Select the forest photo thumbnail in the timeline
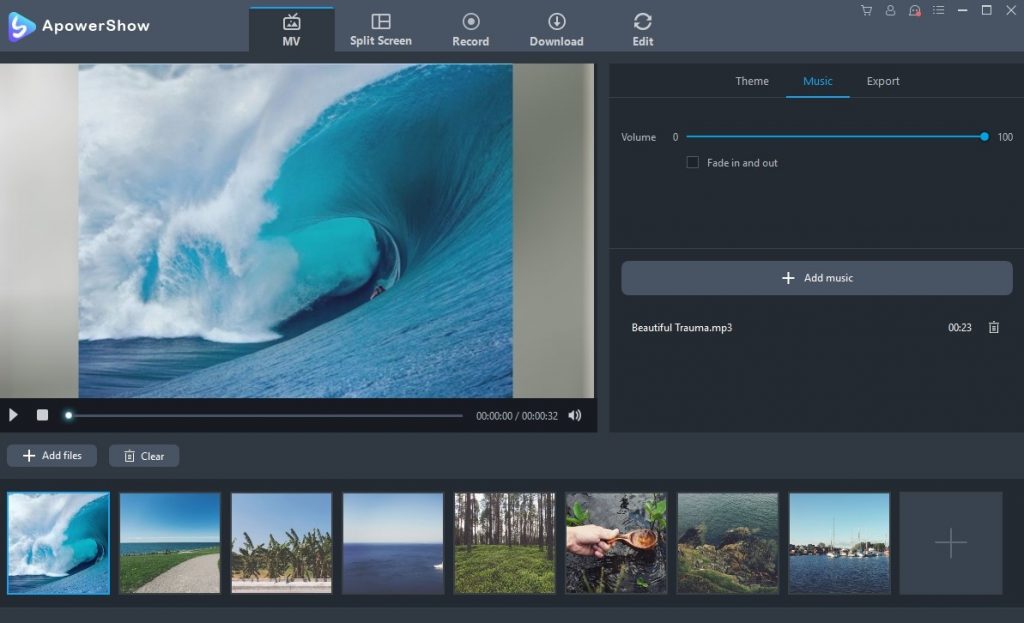Screen dimensions: 1024x623 pos(504,543)
